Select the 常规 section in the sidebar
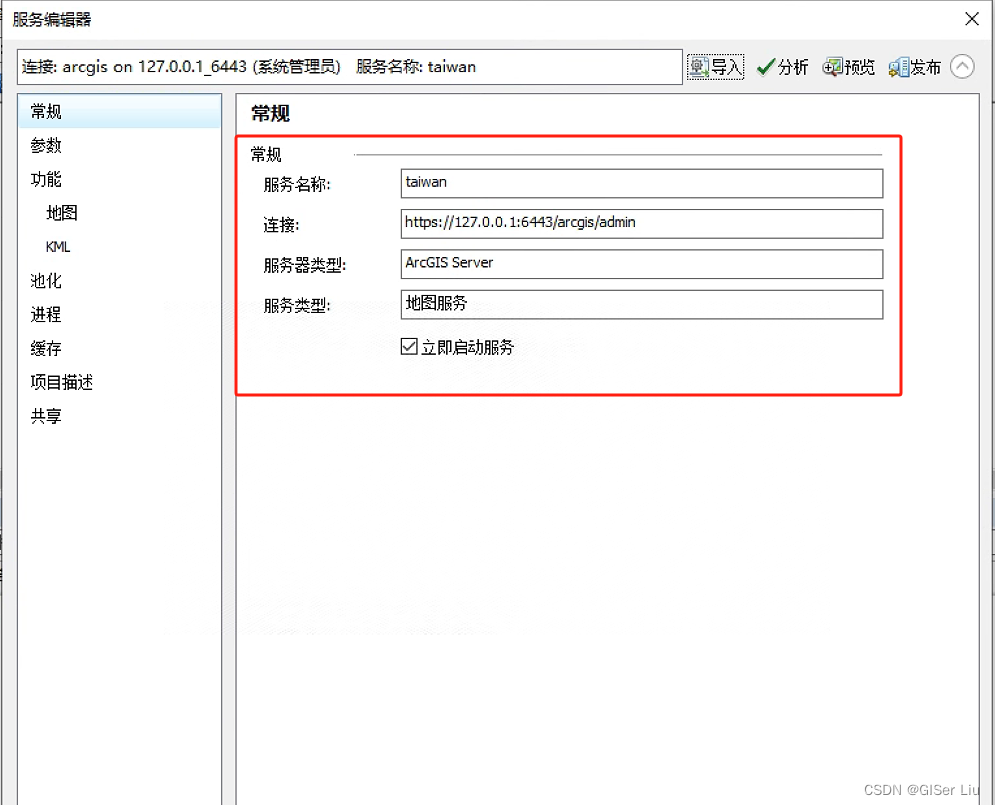Screen dimensions: 995x805 pos(46,111)
